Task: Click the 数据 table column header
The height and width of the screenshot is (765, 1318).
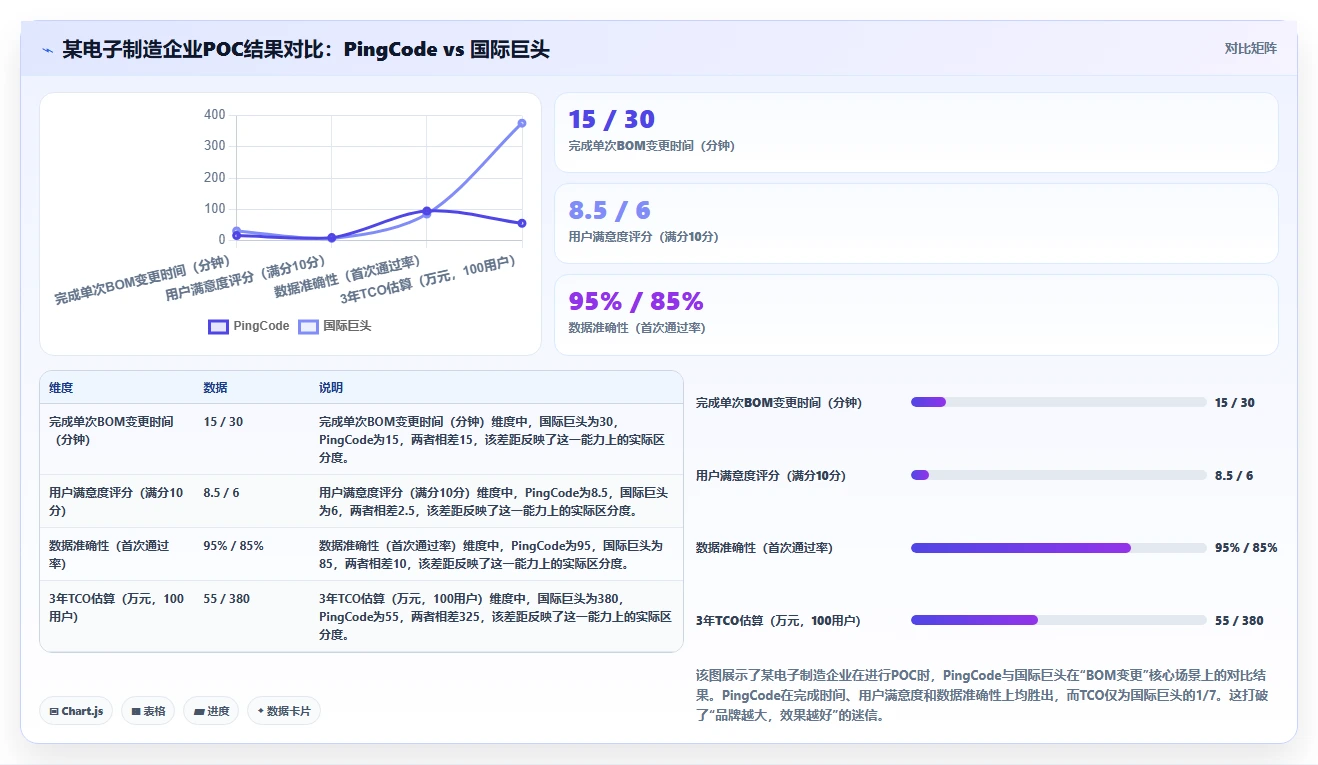Action: pos(215,388)
